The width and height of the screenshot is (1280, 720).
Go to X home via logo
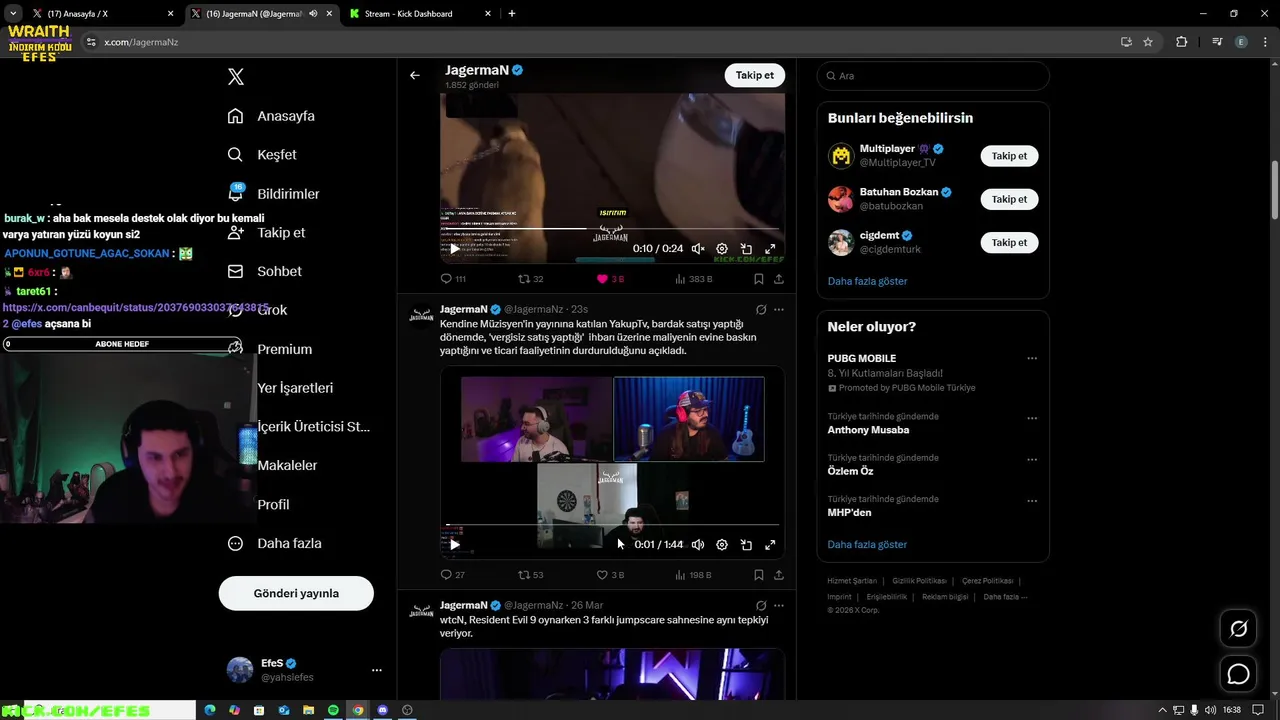coord(236,77)
